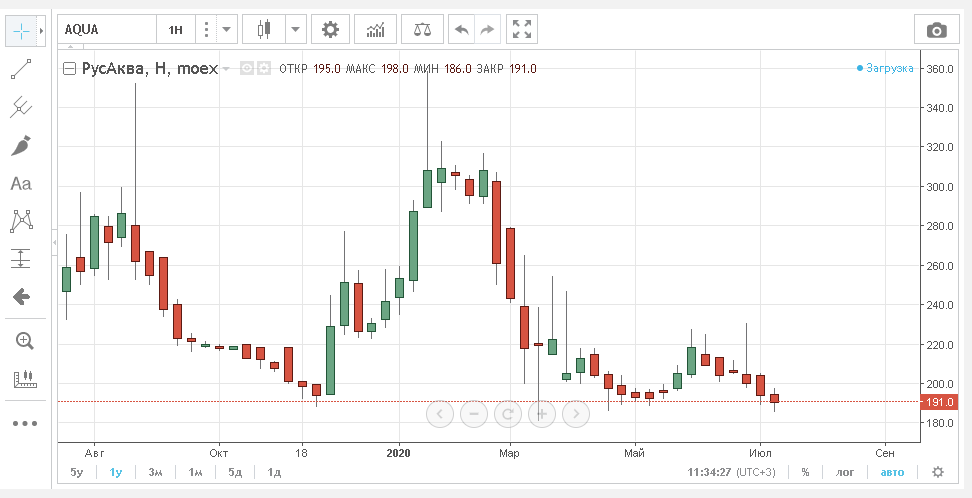Select the 5д date range
Viewport: 972px width, 498px height.
(x=235, y=472)
